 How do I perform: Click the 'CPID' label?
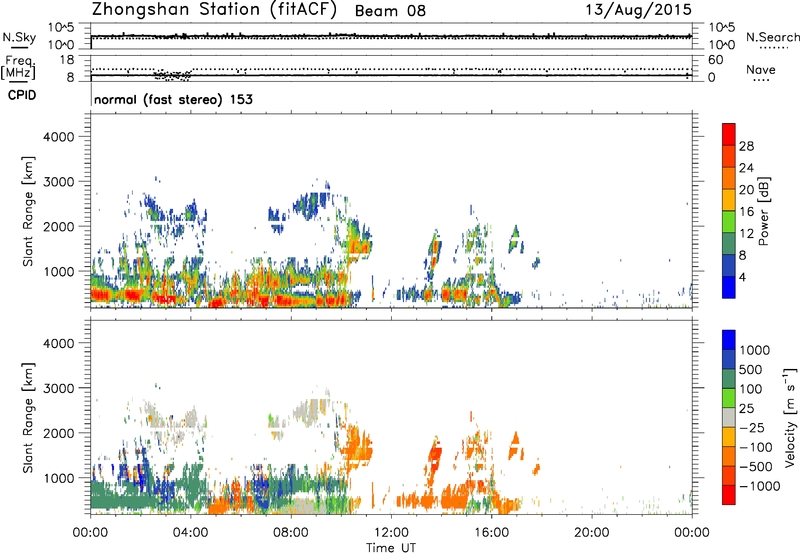22,95
